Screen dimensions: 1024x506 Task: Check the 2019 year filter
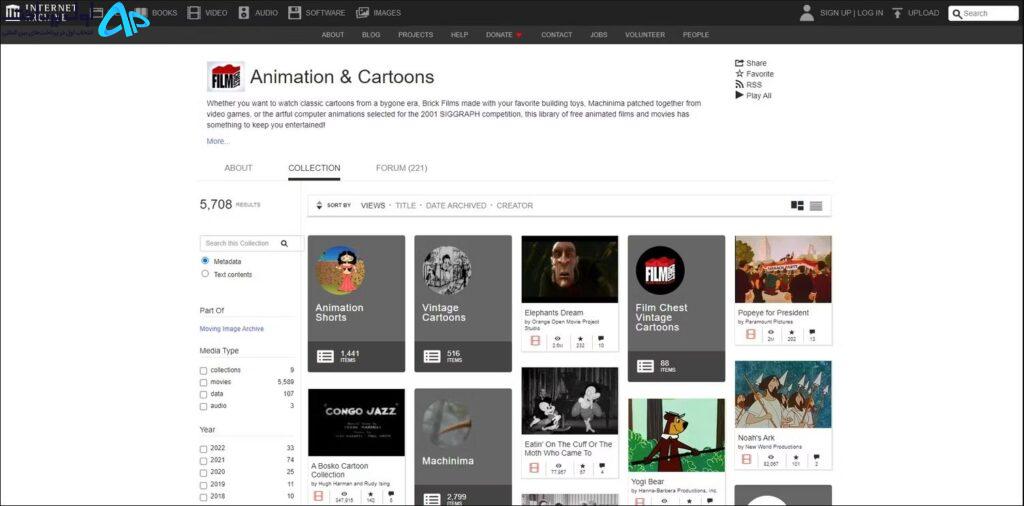(x=203, y=485)
